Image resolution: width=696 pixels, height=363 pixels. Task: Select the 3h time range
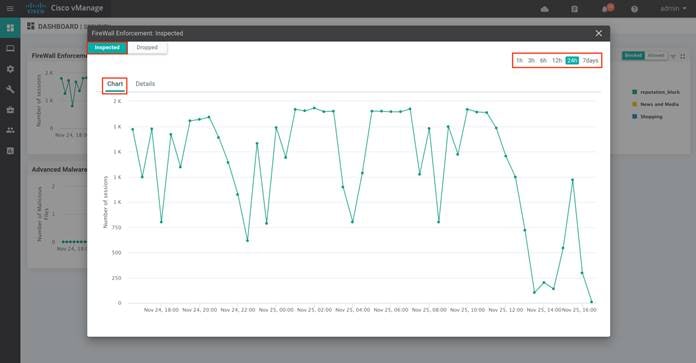click(x=531, y=60)
